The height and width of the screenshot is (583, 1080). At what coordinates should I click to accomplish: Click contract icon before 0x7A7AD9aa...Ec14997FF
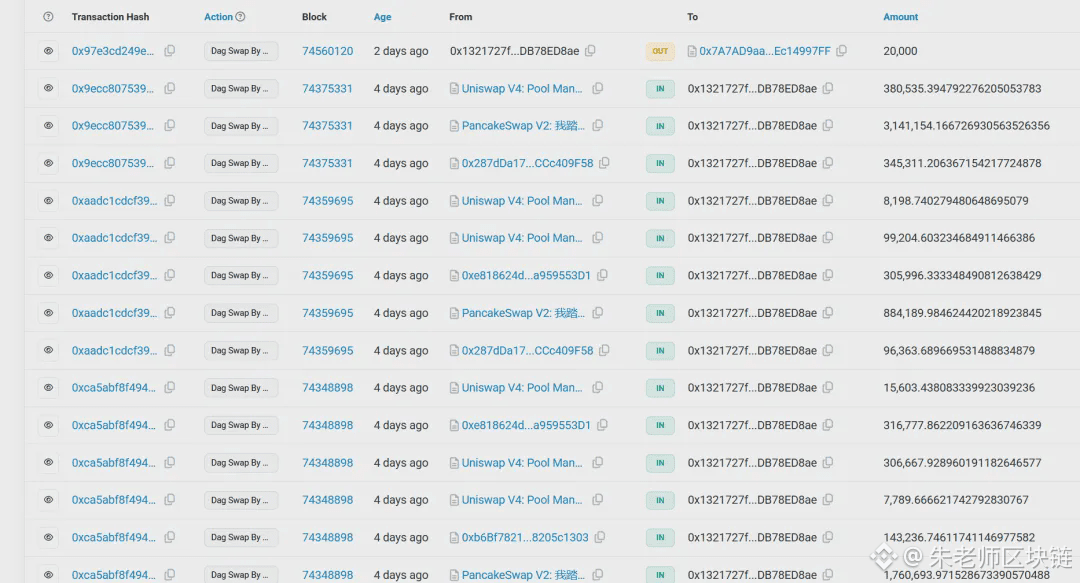click(x=692, y=51)
